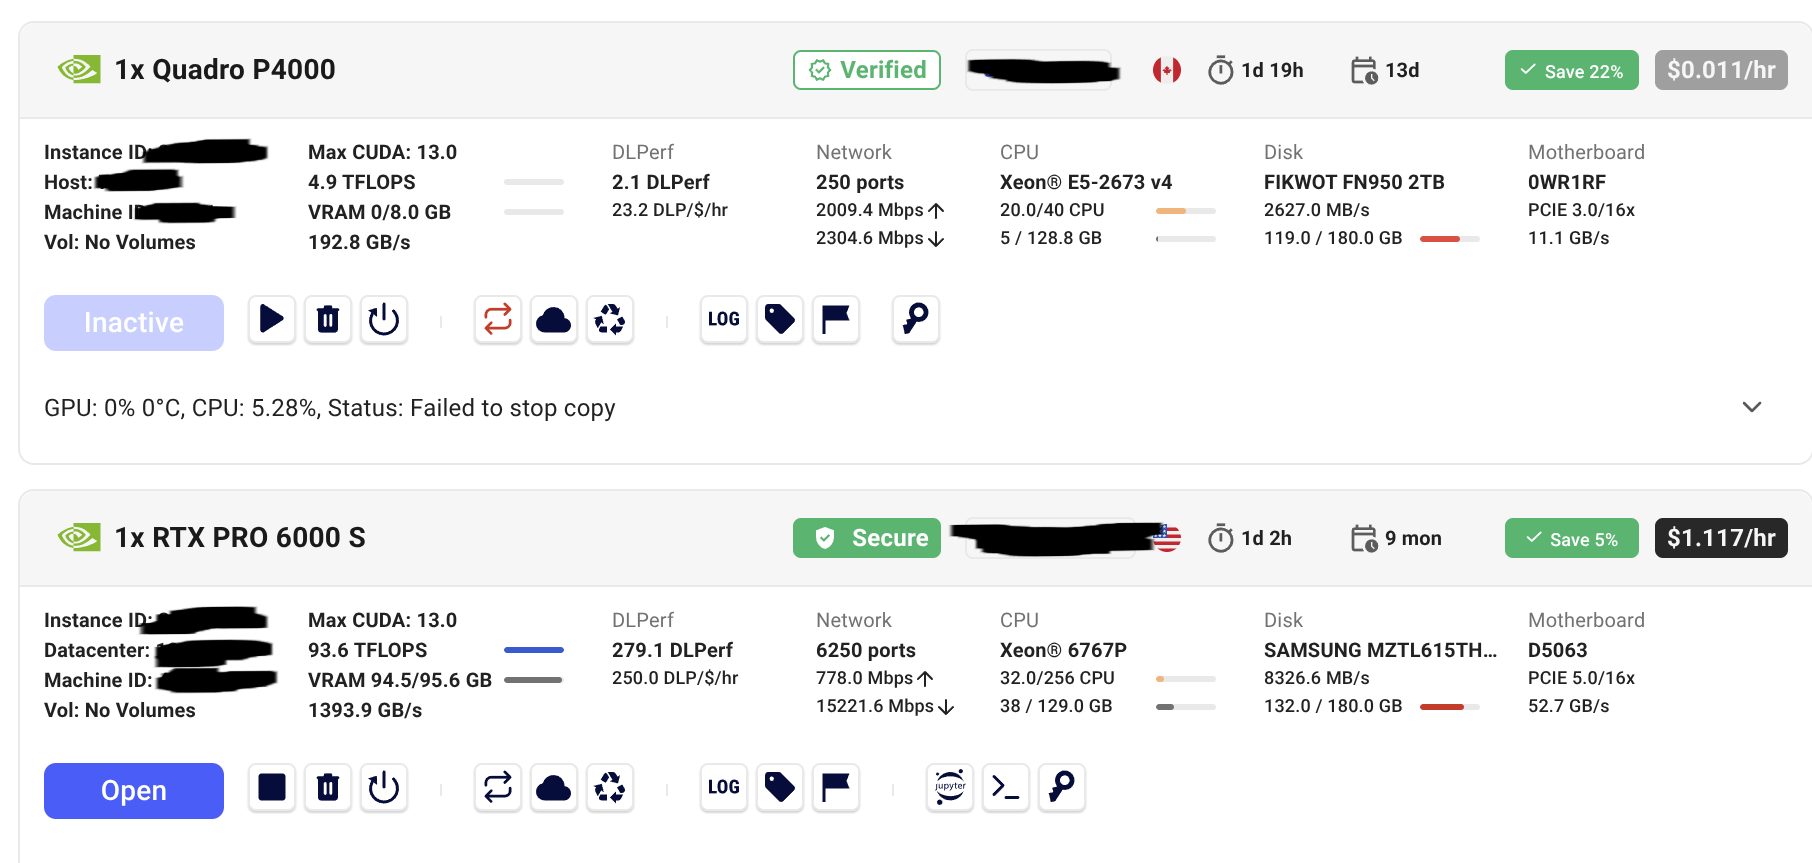Open Jupyter for the RTX PRO 6000 S
This screenshot has width=1812, height=863.
point(950,788)
